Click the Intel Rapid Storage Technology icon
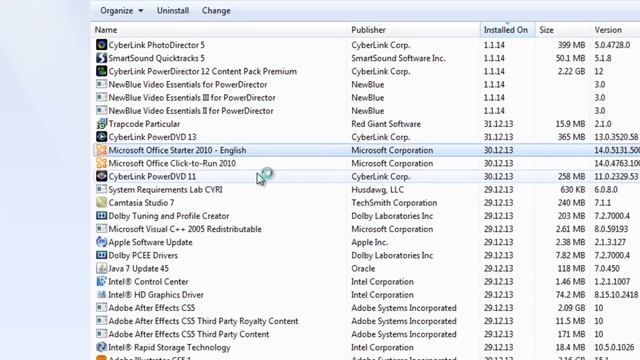 (x=101, y=347)
